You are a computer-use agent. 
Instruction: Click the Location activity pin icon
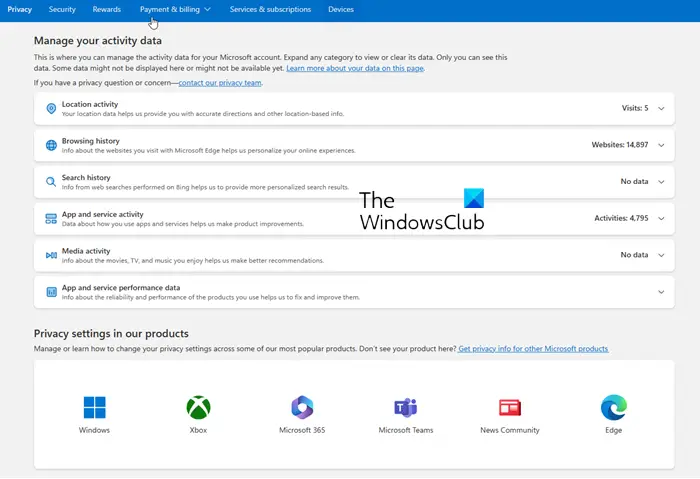tap(51, 108)
